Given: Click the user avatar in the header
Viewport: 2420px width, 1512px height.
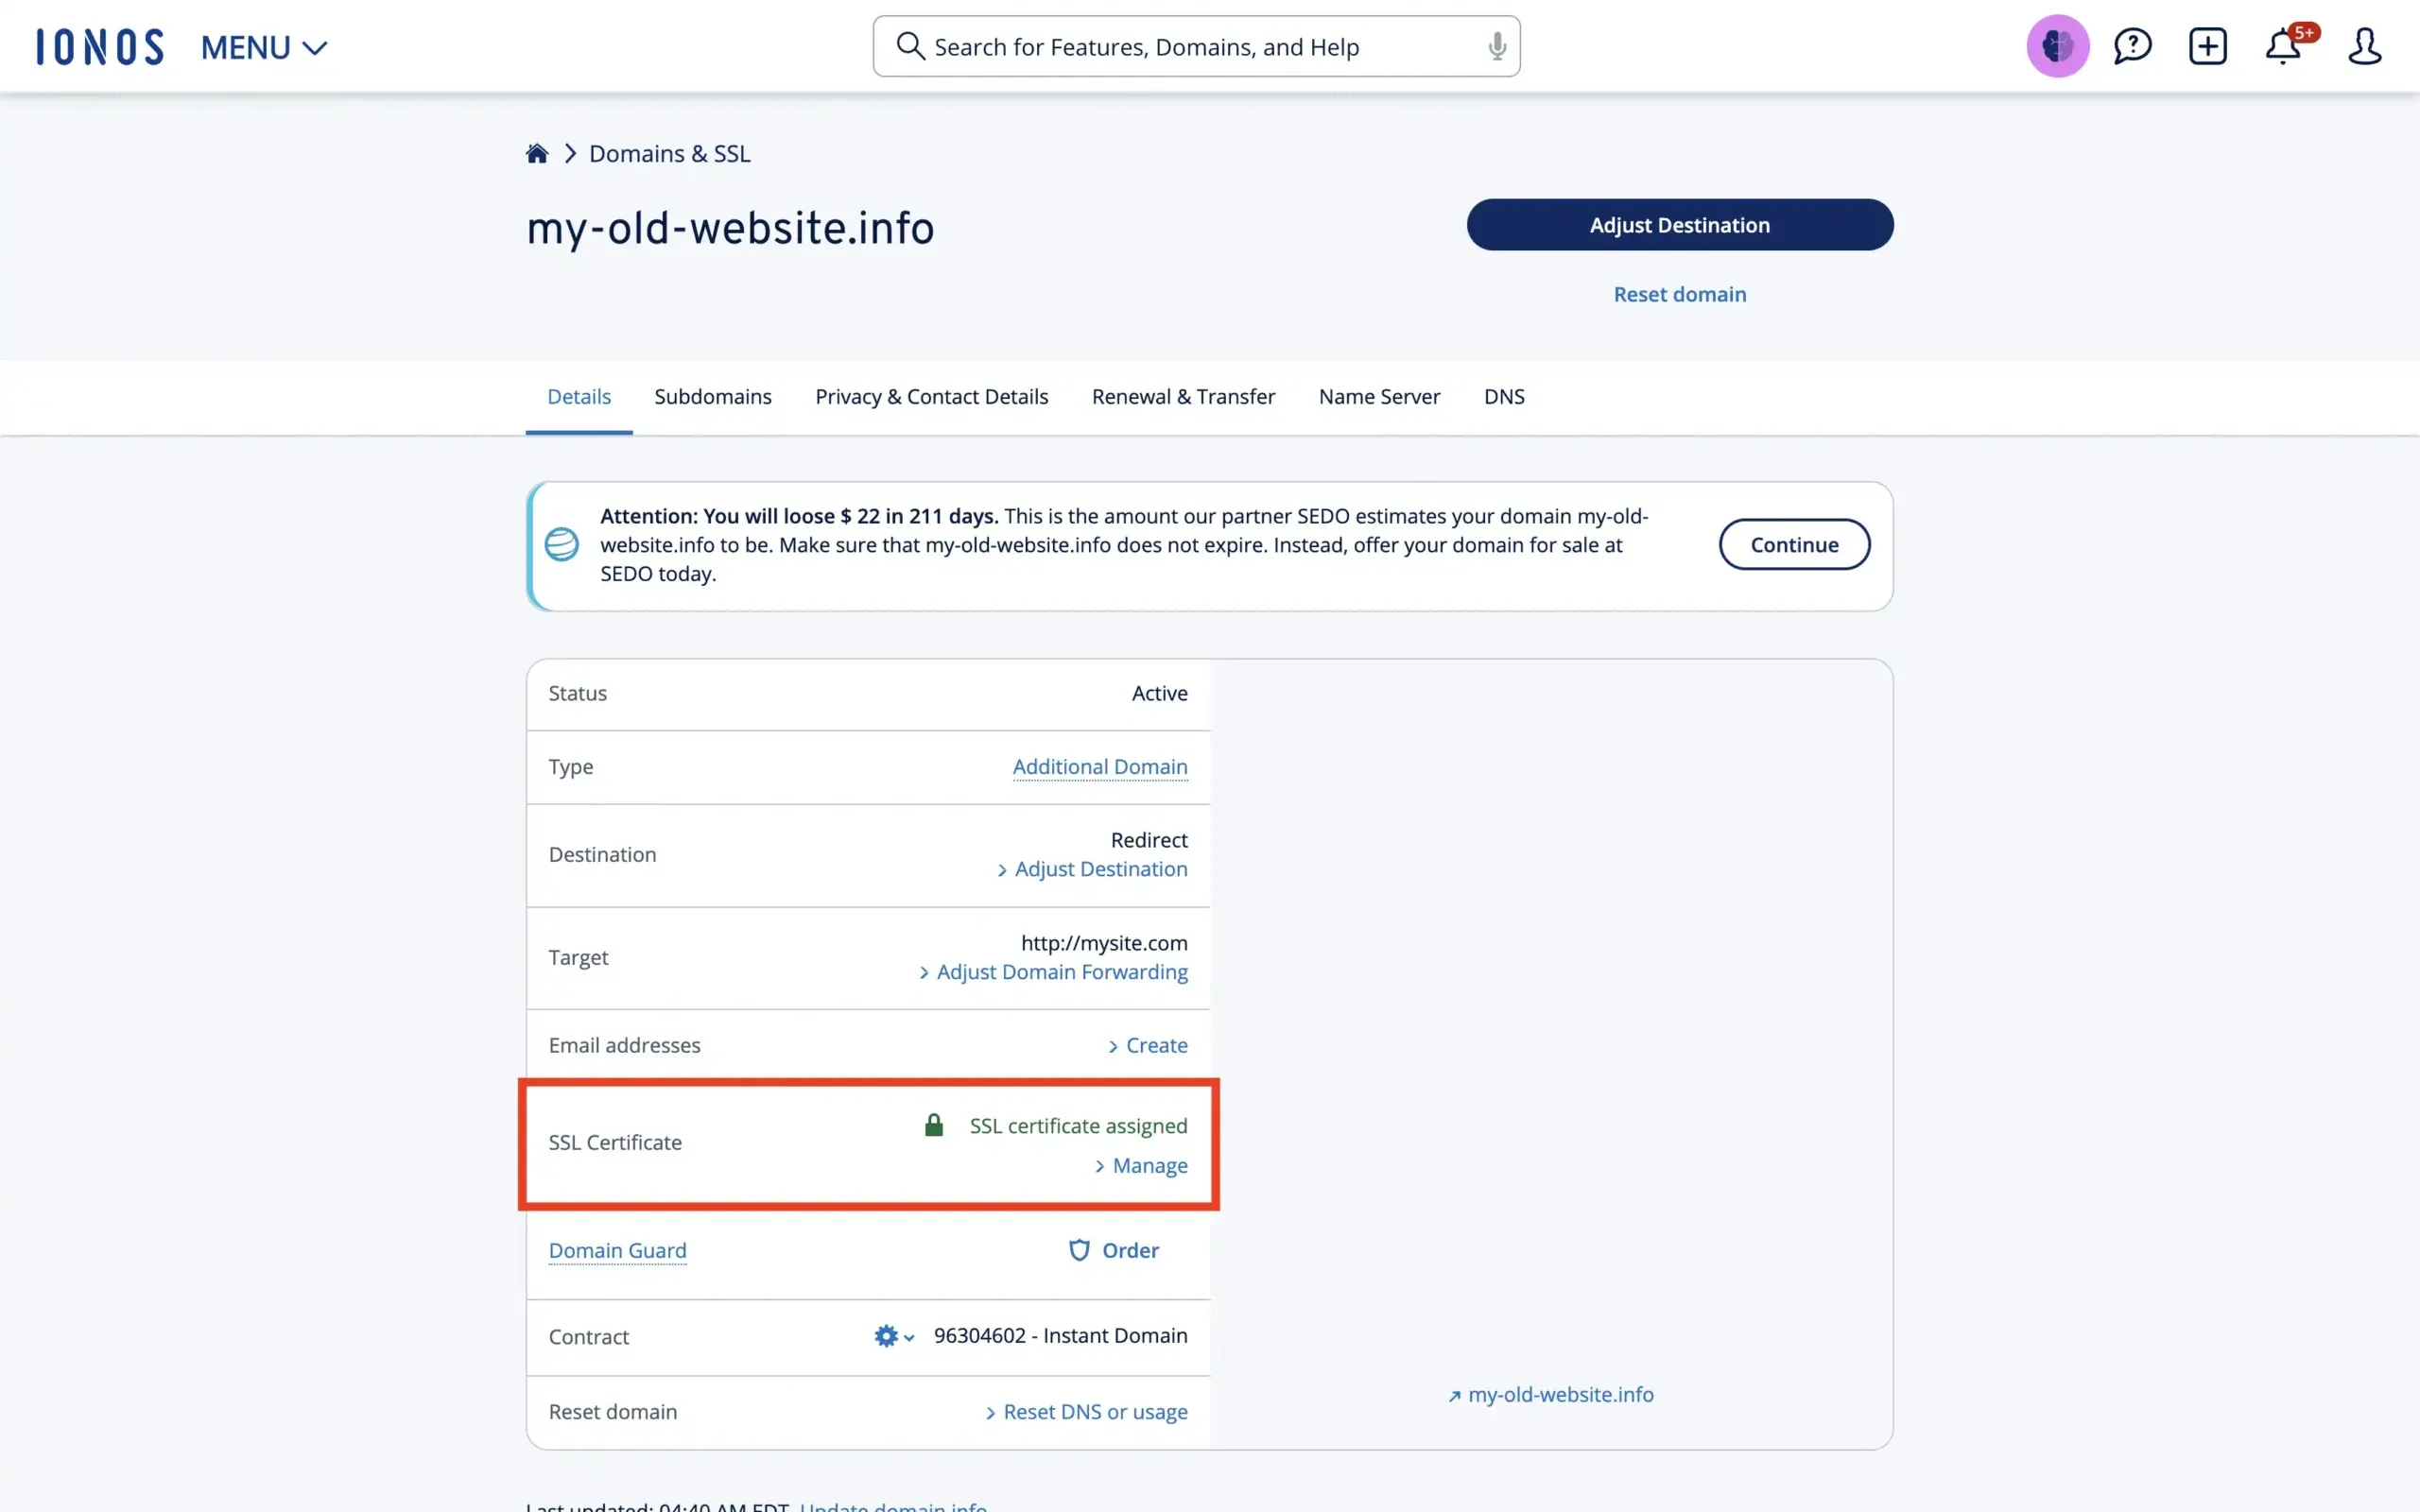Looking at the screenshot, I should [2058, 46].
